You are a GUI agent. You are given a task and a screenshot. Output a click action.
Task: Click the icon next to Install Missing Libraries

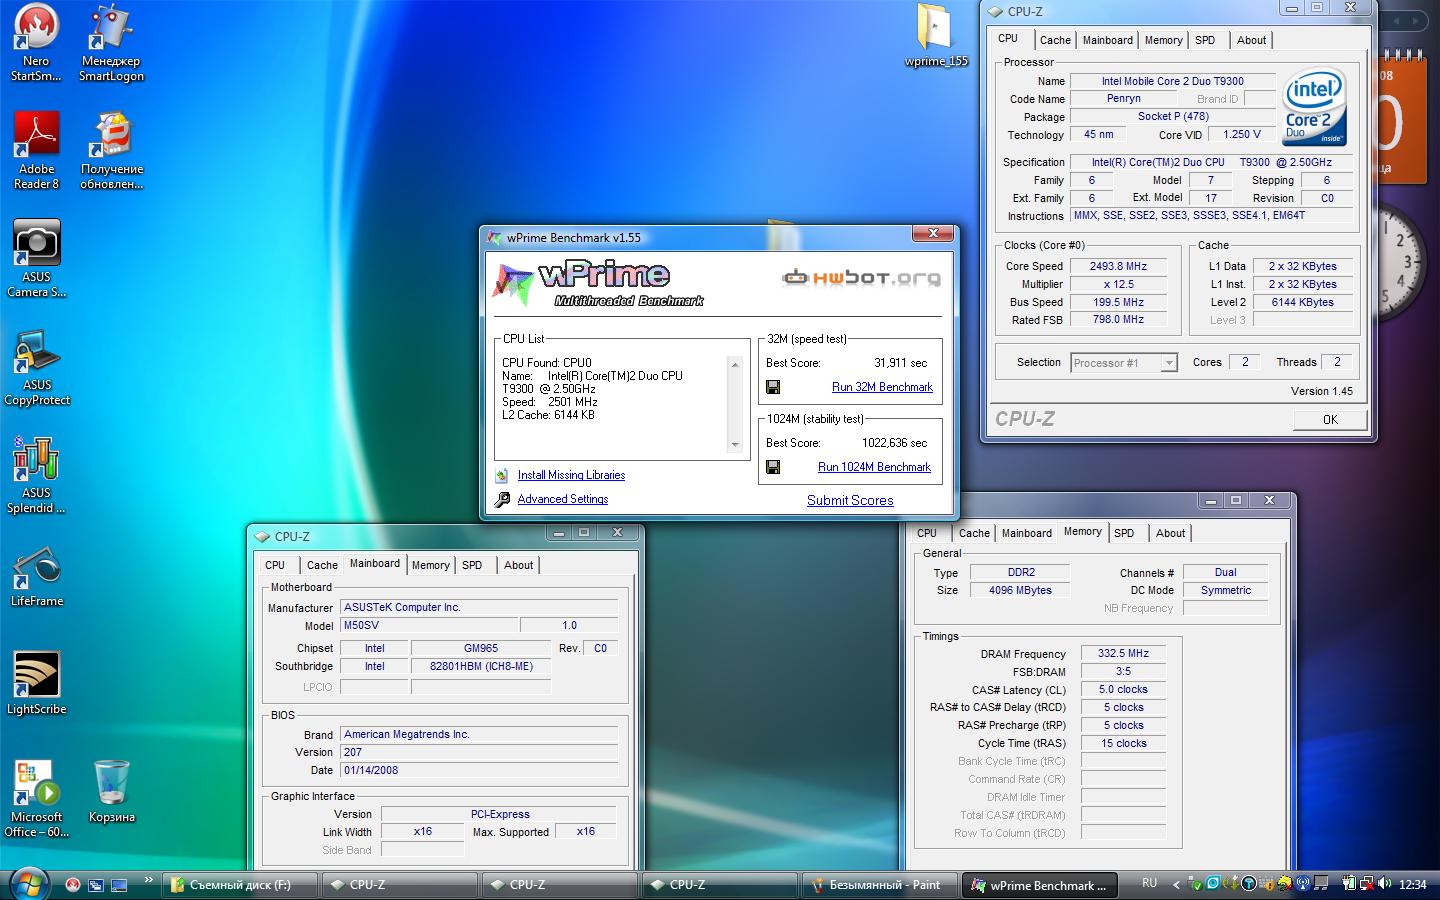point(502,475)
